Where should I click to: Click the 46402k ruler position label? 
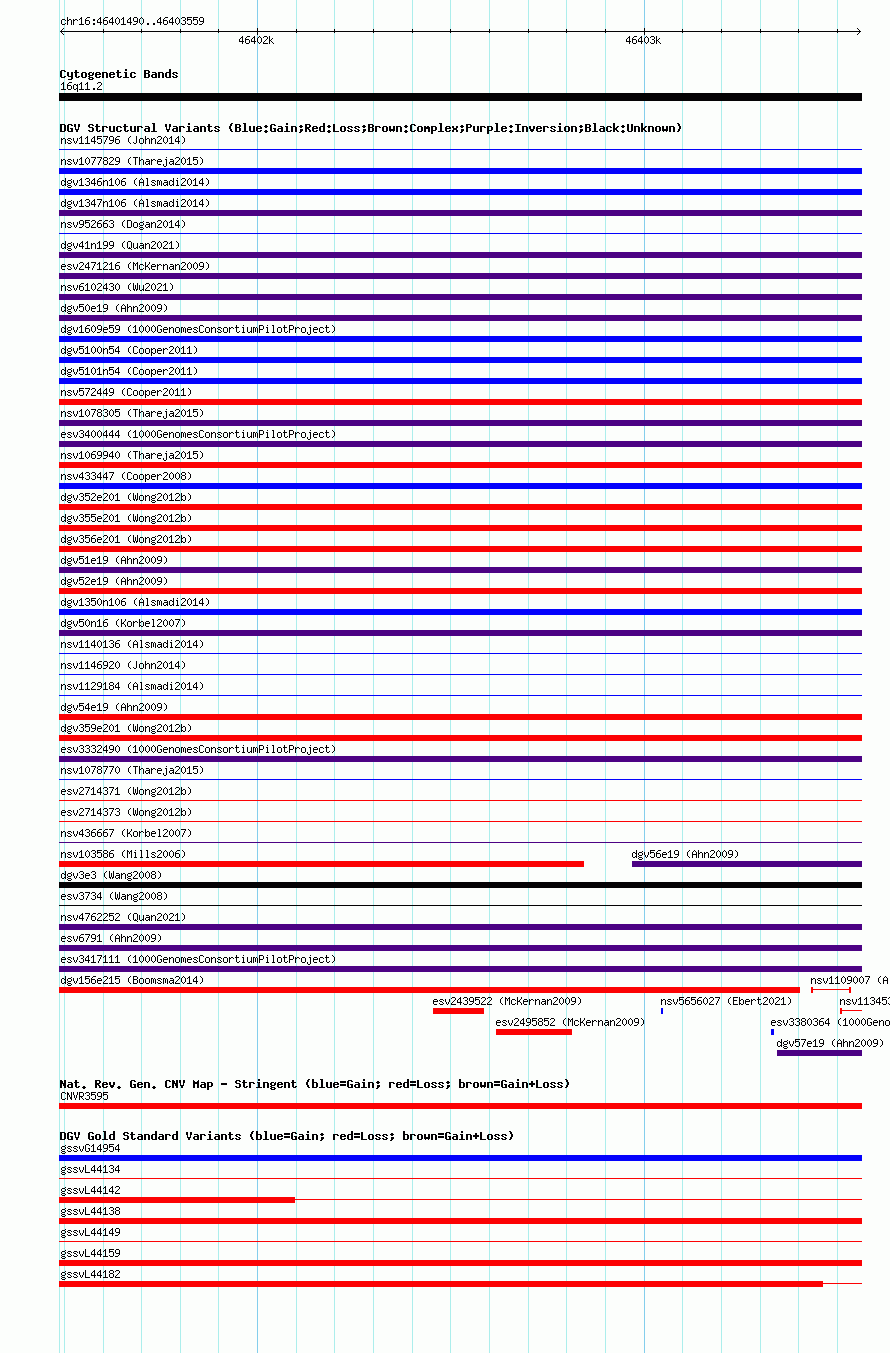pos(256,40)
